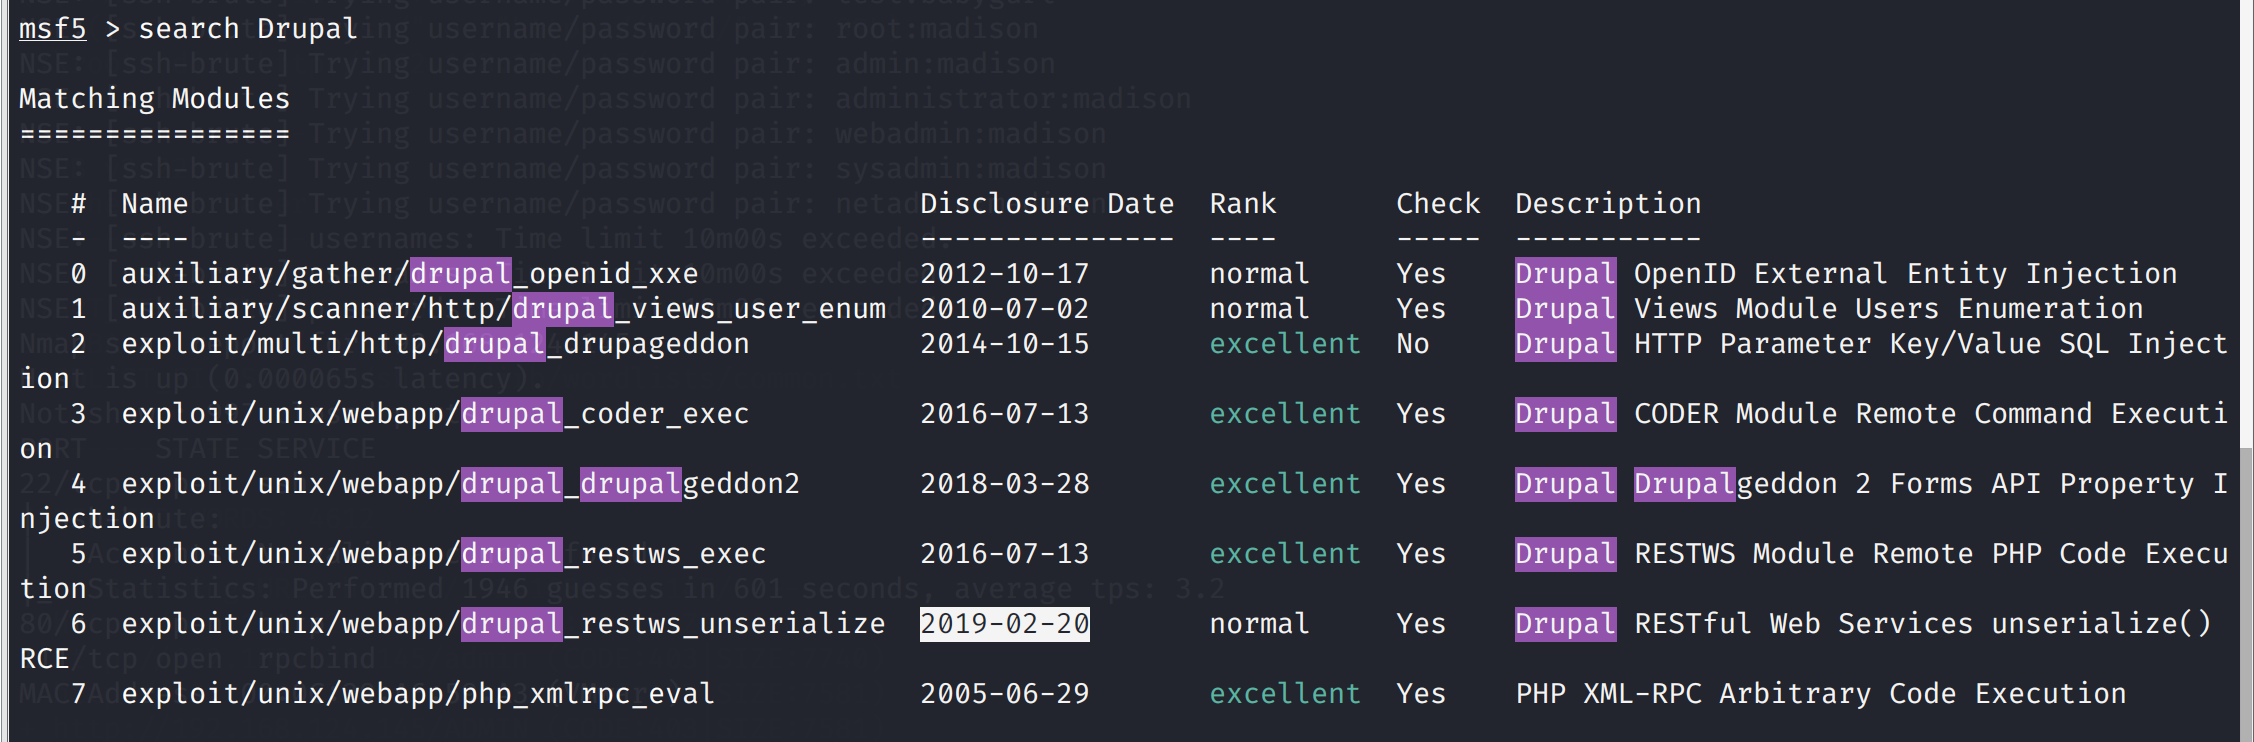The image size is (2254, 742).
Task: Click module exploit/unix/webapp/drupal_drupalgeddon2
Action: [461, 484]
